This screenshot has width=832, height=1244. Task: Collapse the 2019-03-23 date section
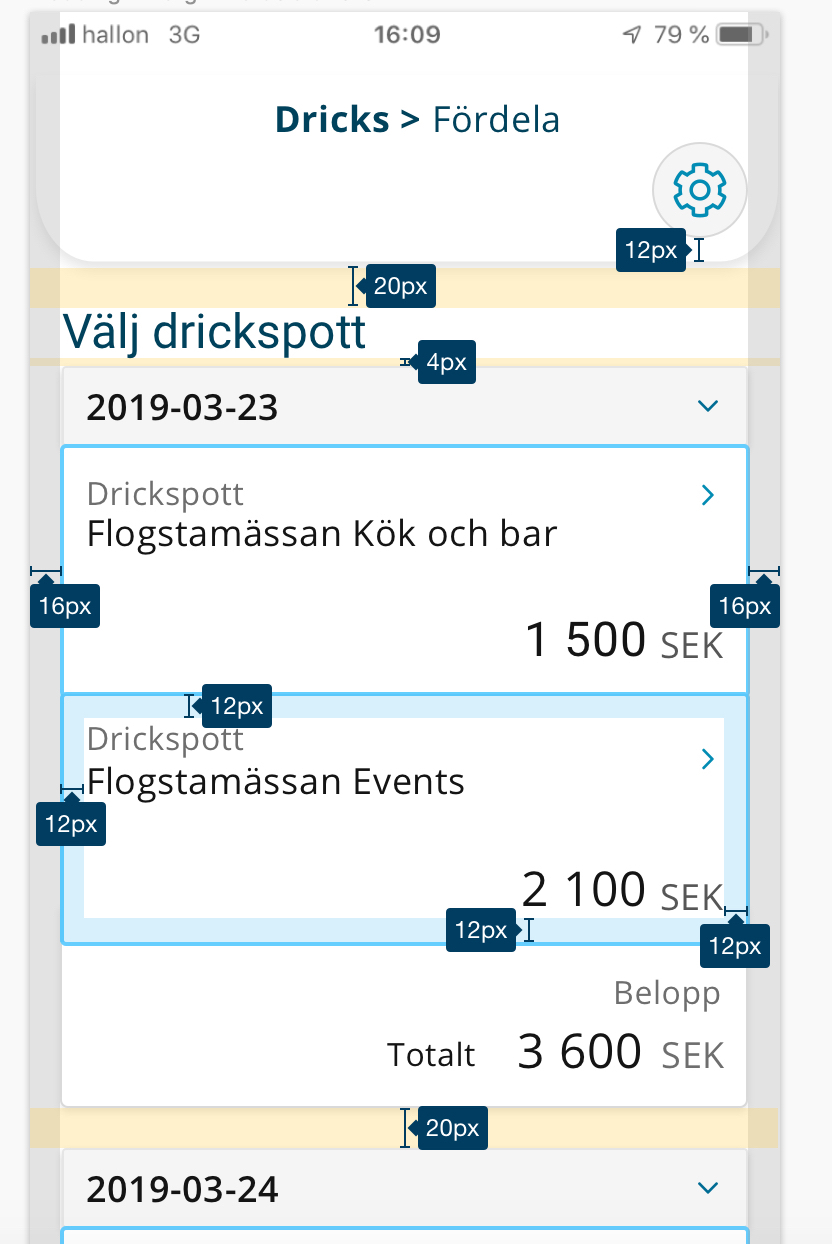click(x=708, y=406)
